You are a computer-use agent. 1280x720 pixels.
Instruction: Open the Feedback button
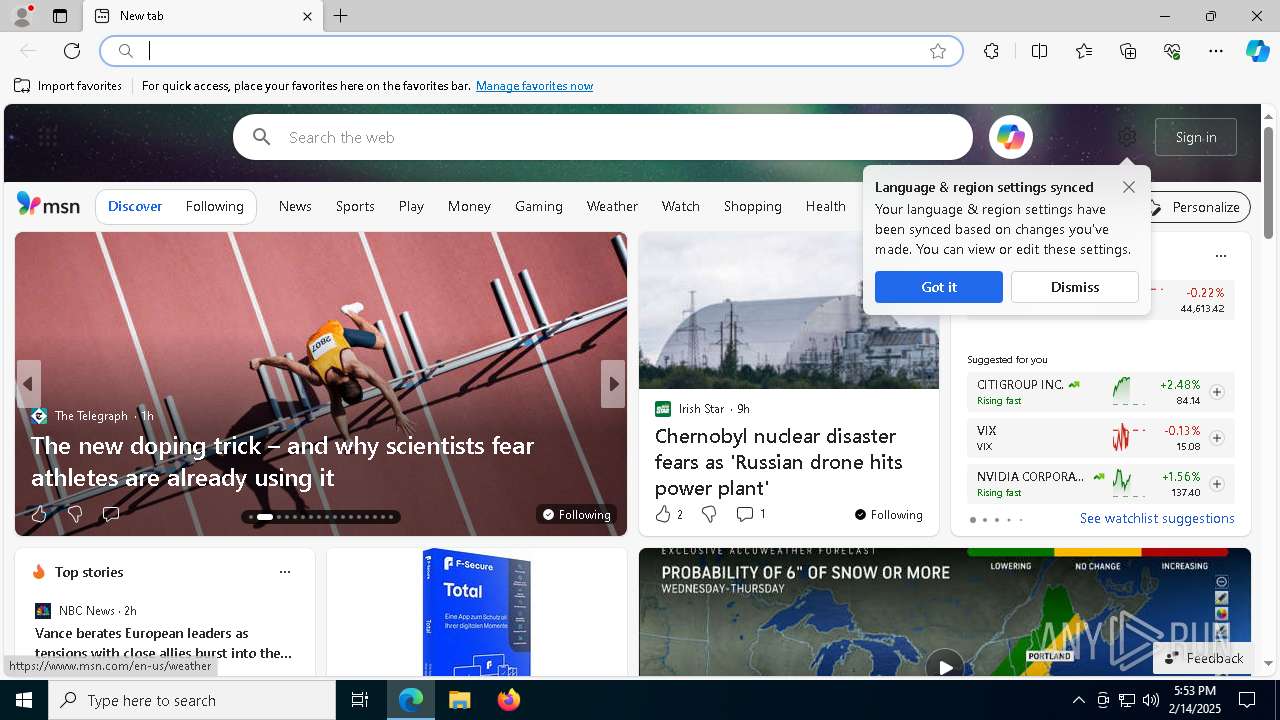[x=1204, y=658]
